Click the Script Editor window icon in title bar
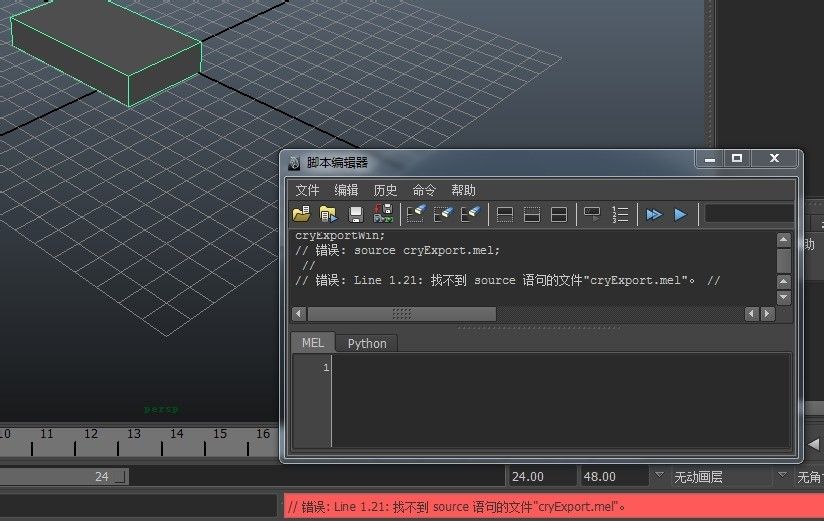This screenshot has height=521, width=824. point(294,163)
